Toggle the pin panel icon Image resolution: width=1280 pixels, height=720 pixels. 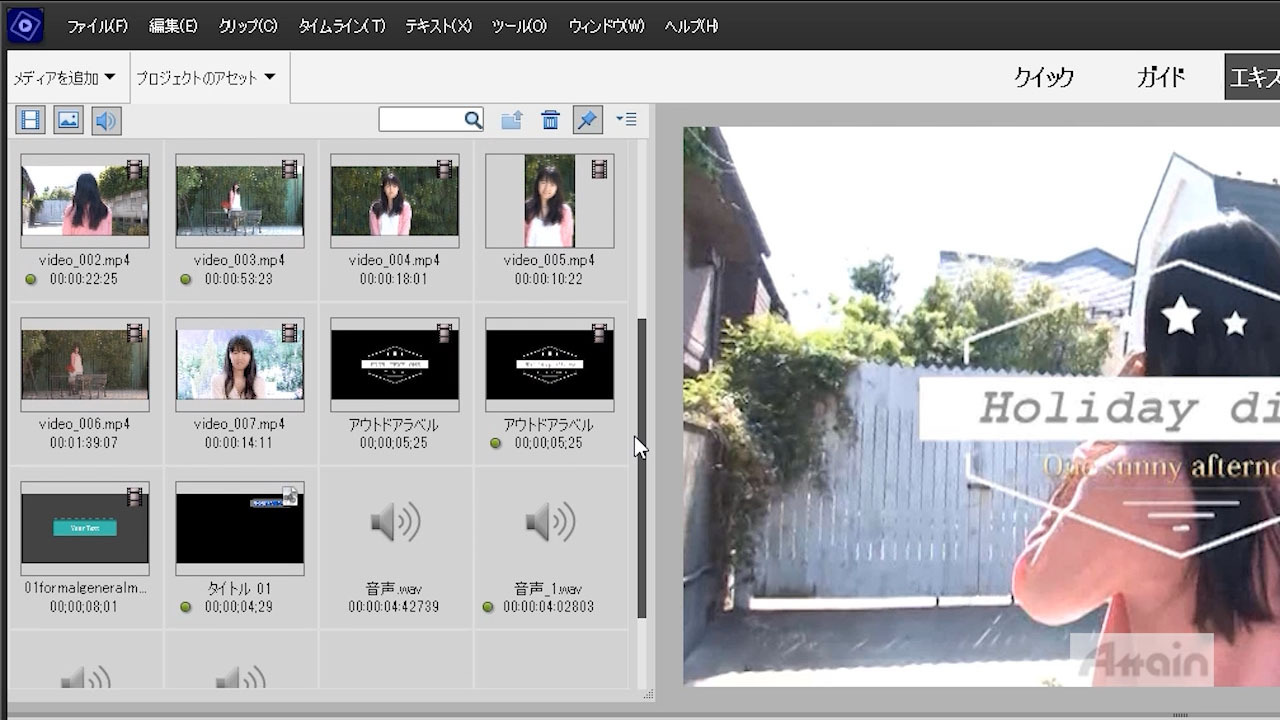pyautogui.click(x=587, y=120)
